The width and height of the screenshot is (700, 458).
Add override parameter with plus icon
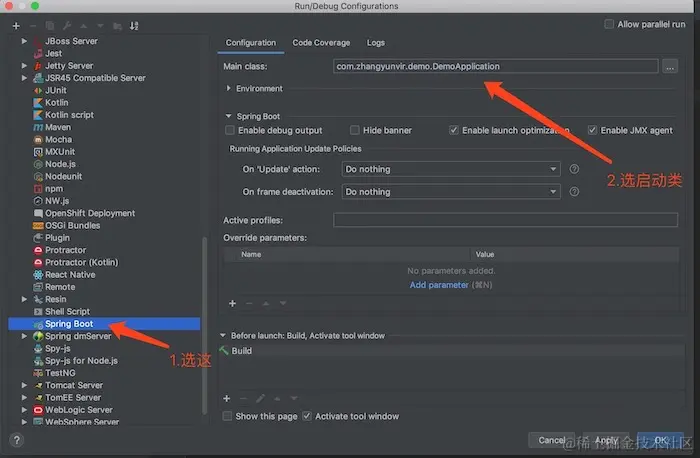(232, 304)
